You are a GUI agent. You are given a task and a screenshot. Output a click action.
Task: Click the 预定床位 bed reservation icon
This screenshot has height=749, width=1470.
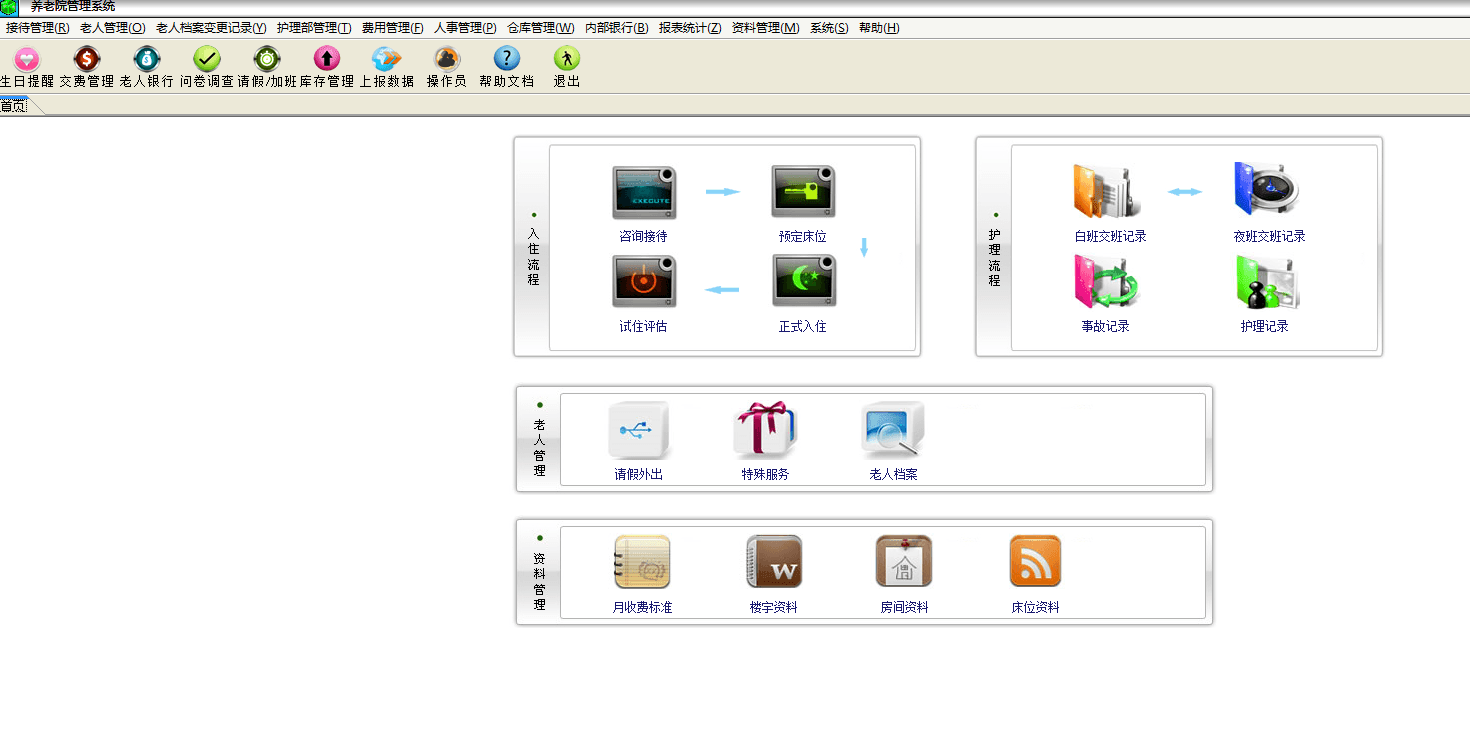click(x=803, y=192)
